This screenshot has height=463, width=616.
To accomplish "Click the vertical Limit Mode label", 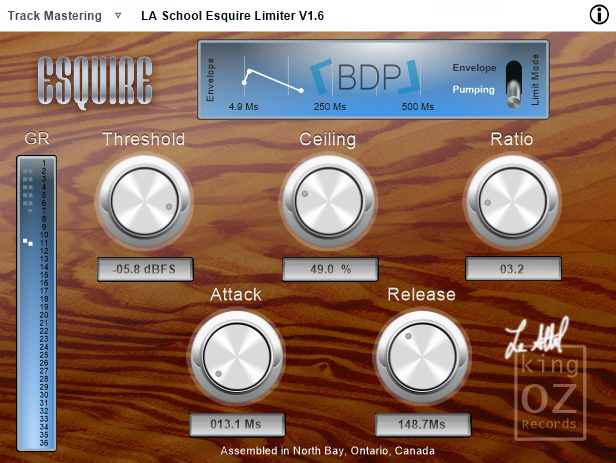I will coord(535,80).
